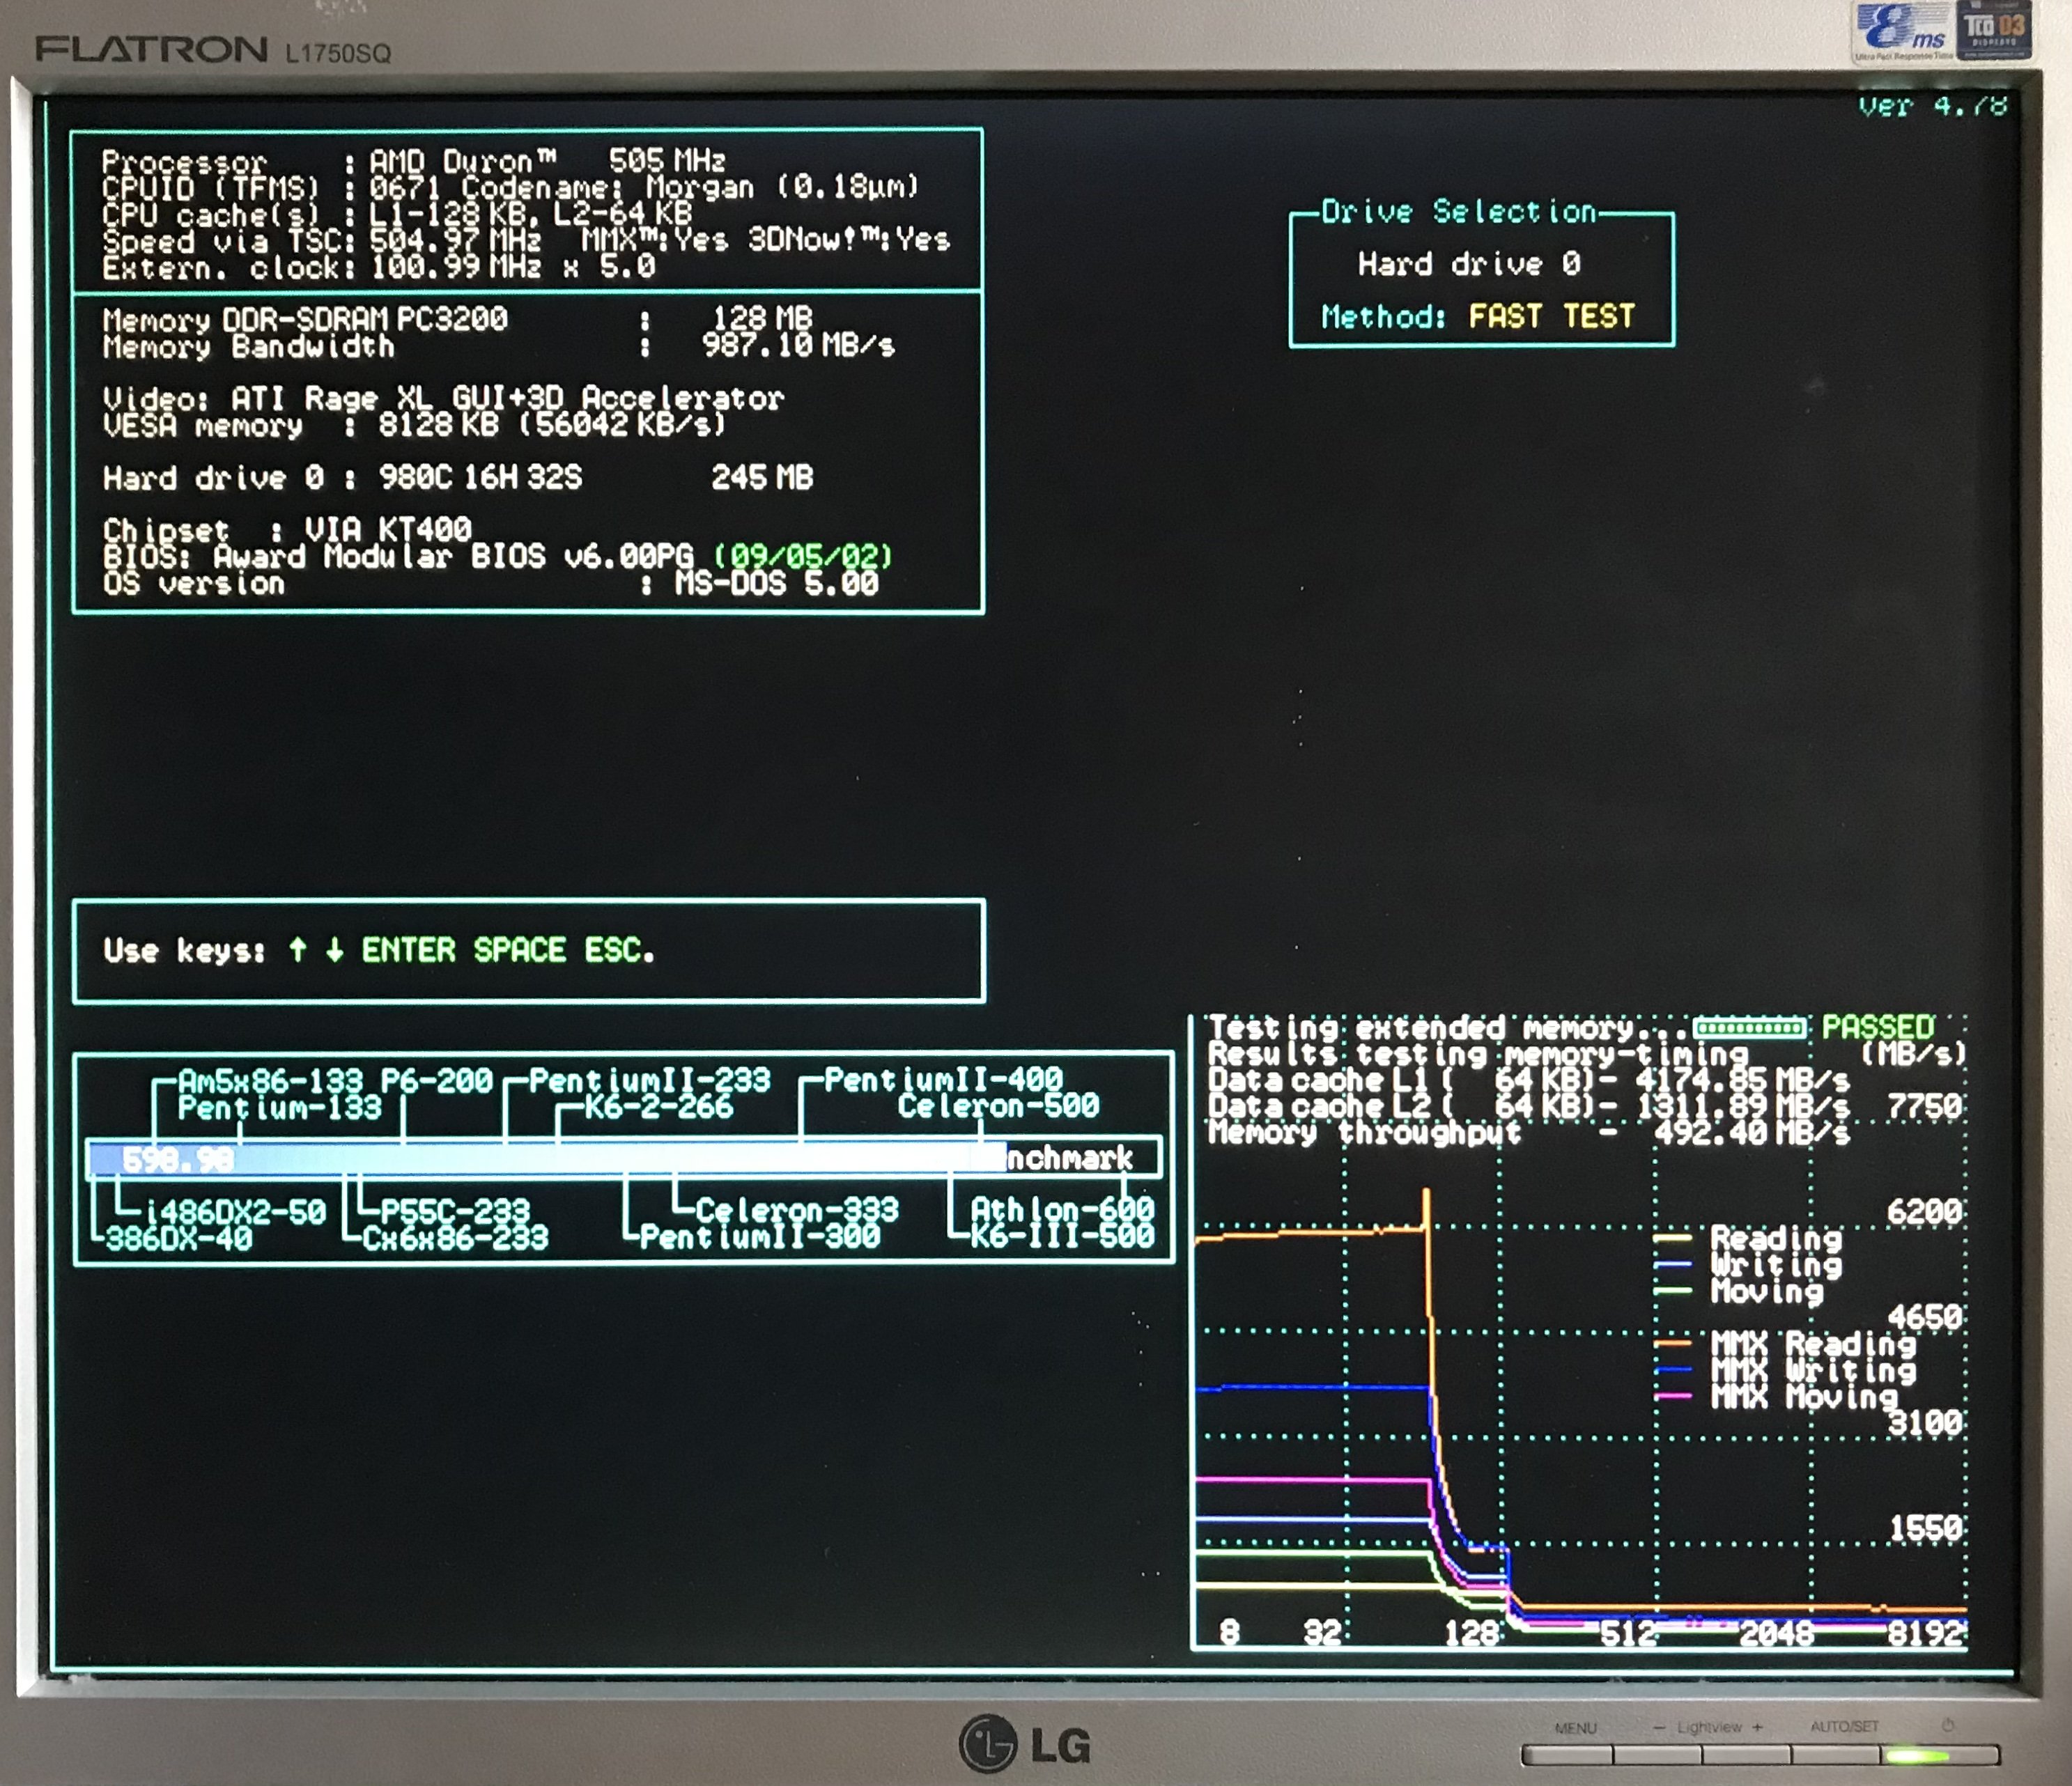2072x1786 pixels.
Task: Click the blue MMX Writing legend swatch
Action: point(1673,1370)
